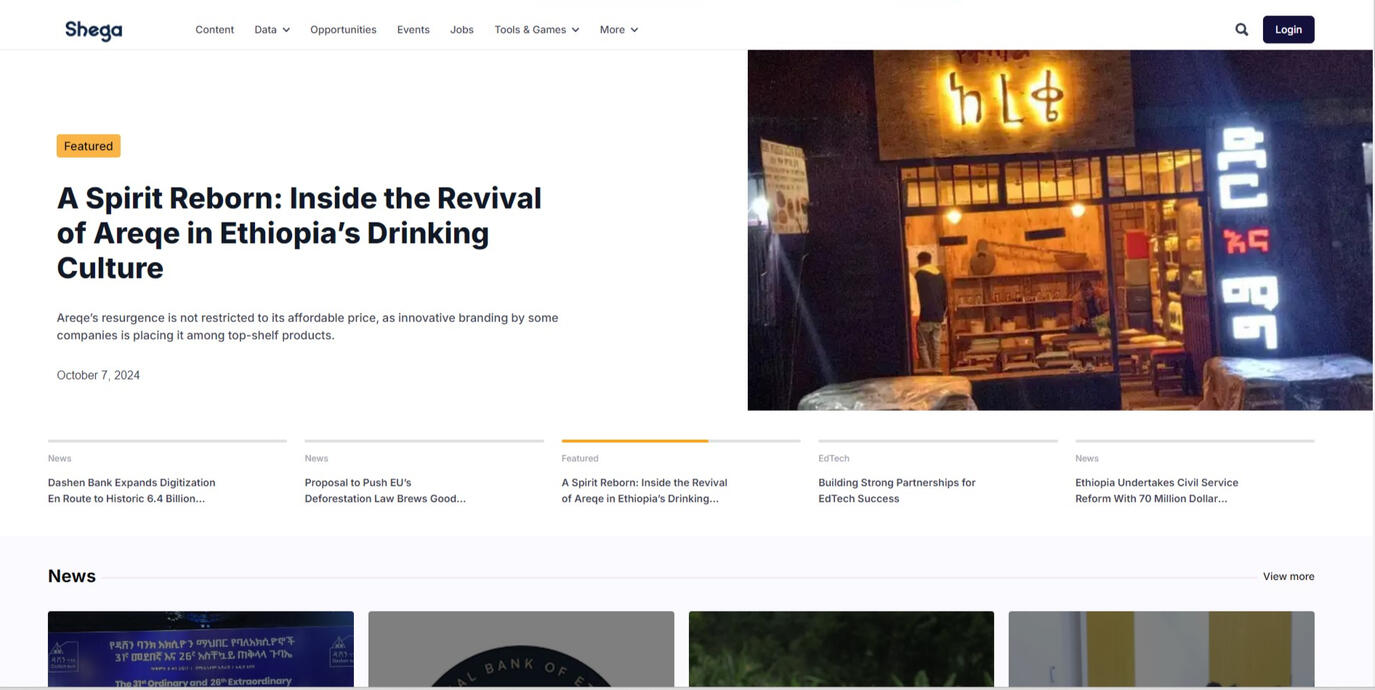The width and height of the screenshot is (1375, 690).
Task: Click the National Bank of Ethiopia thumbnail
Action: (x=521, y=650)
